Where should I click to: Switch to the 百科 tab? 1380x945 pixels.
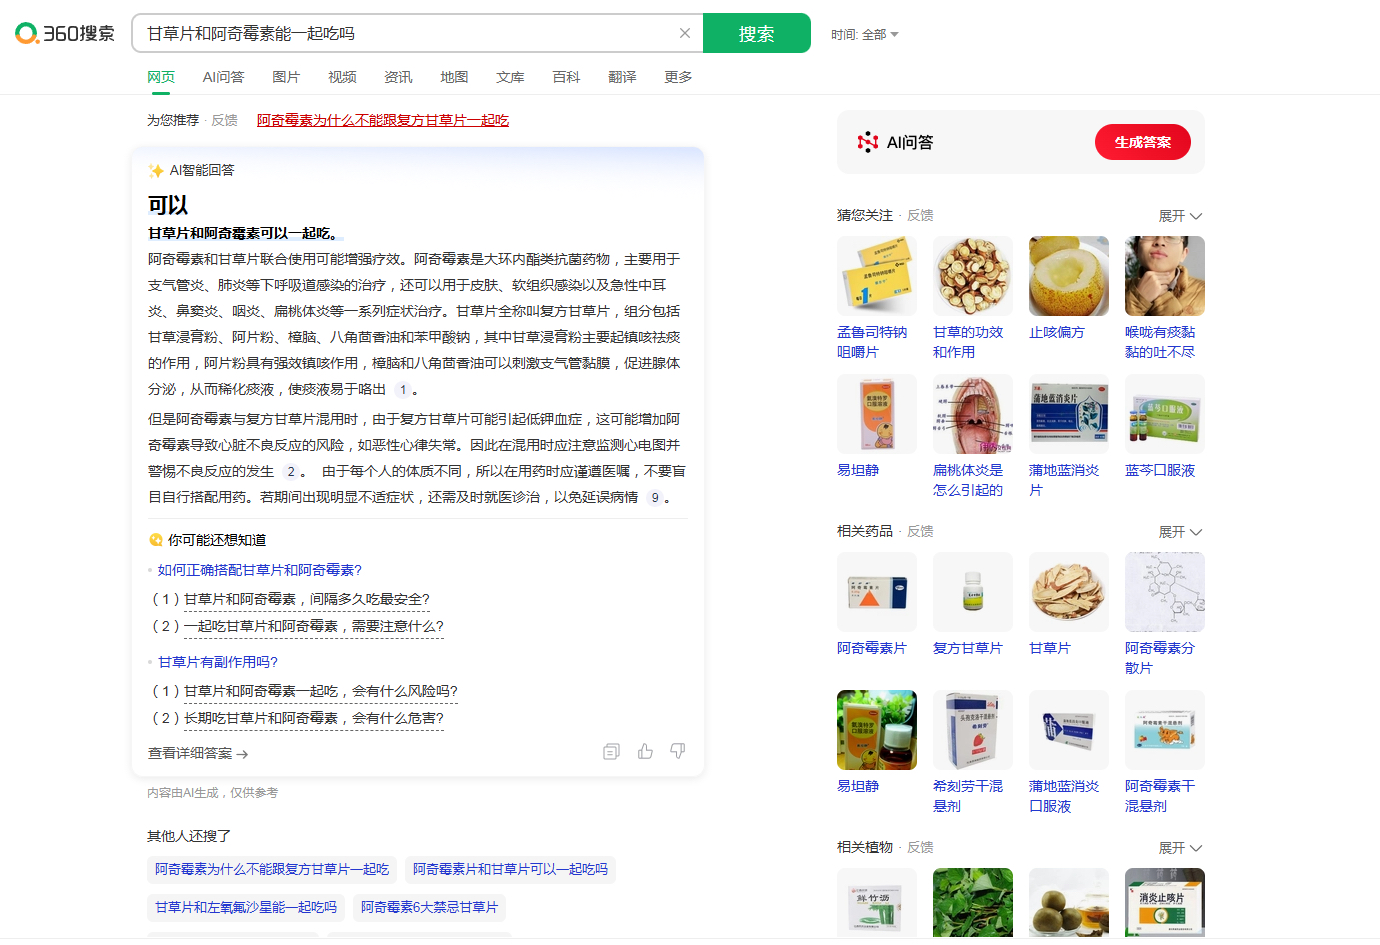566,77
